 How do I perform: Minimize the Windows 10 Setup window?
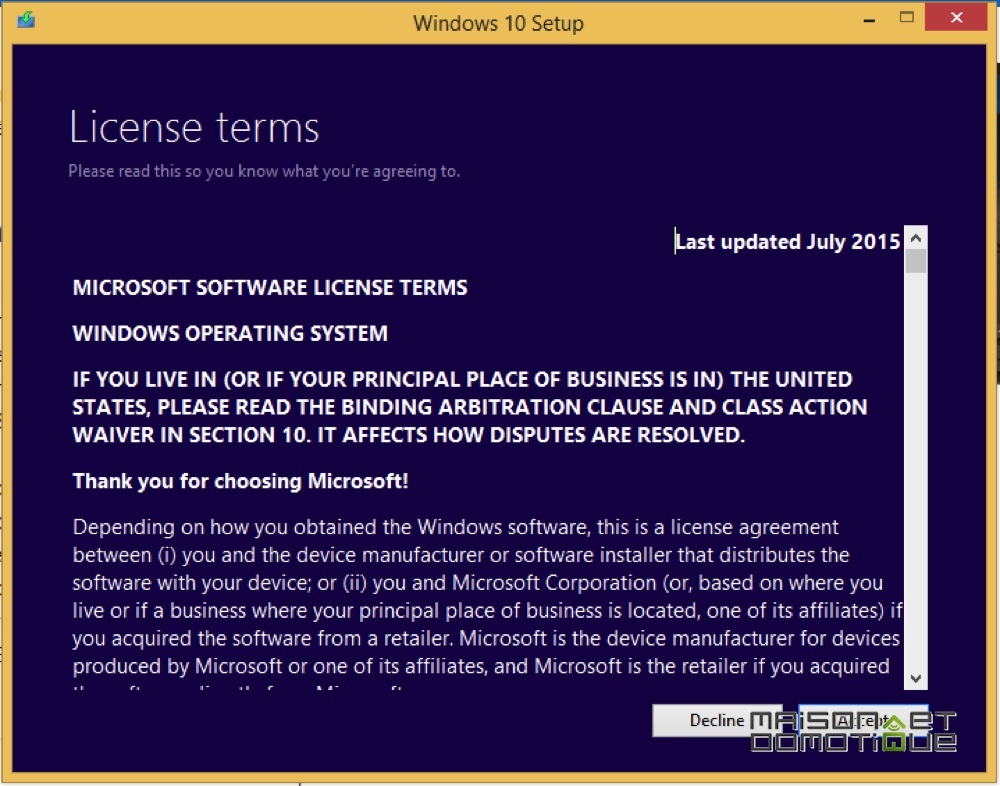pyautogui.click(x=869, y=20)
